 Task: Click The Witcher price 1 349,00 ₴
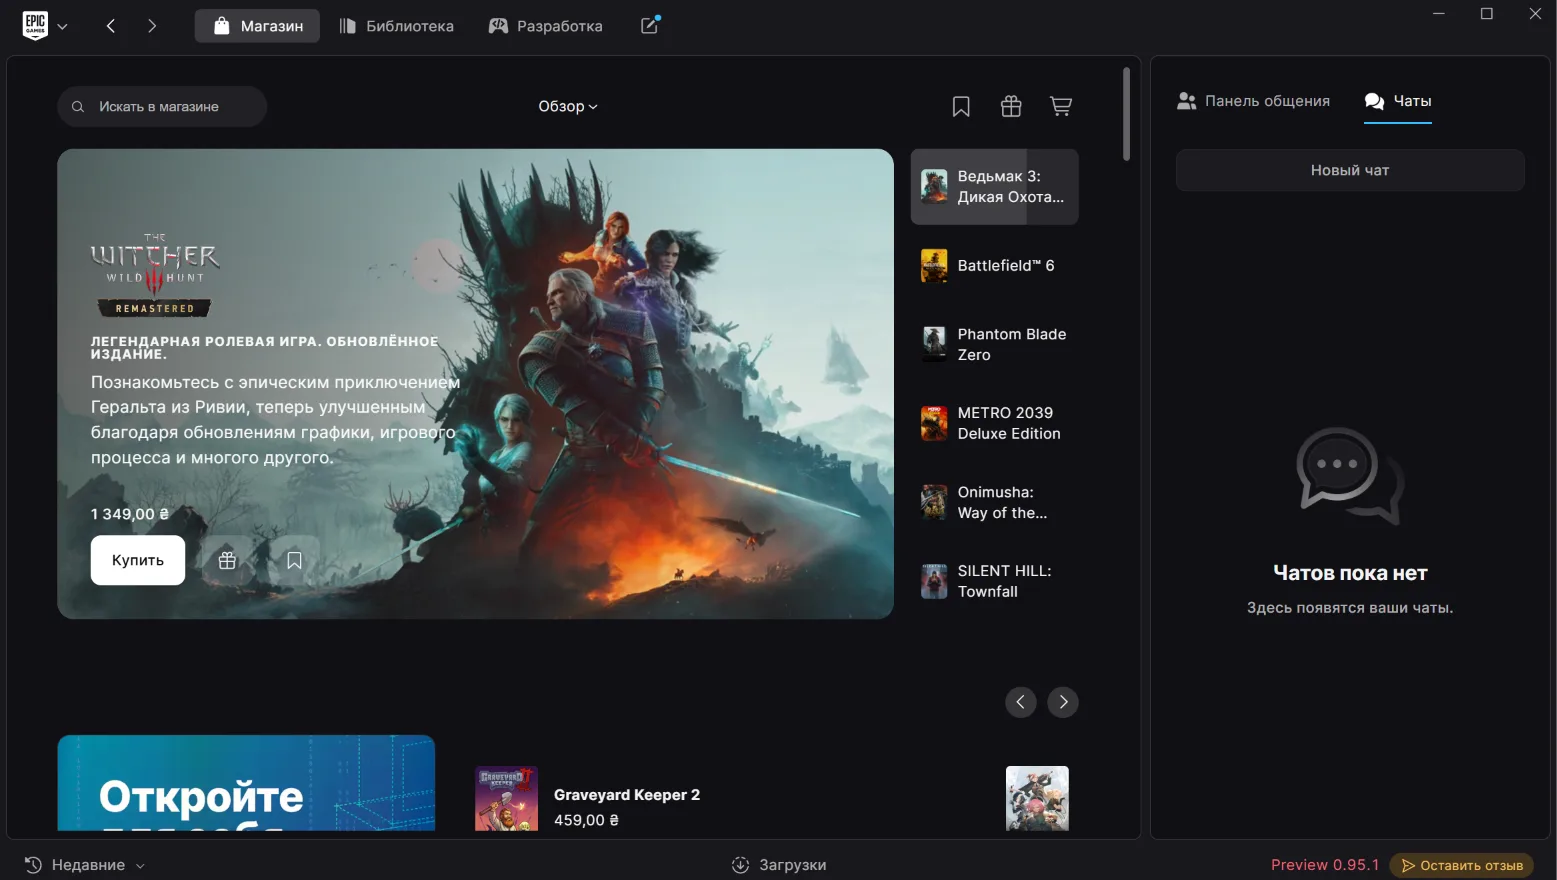130,514
